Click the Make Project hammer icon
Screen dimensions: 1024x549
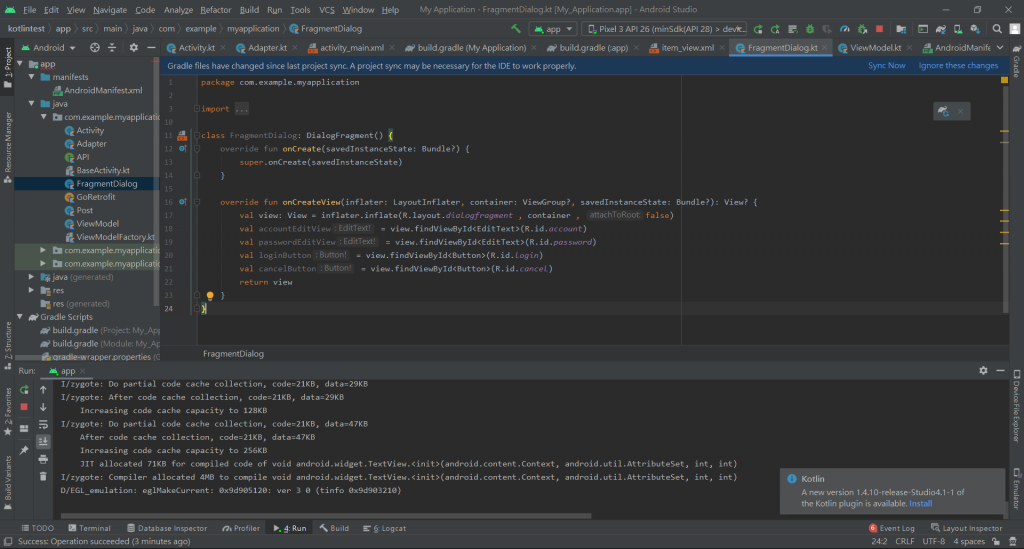pyautogui.click(x=516, y=29)
